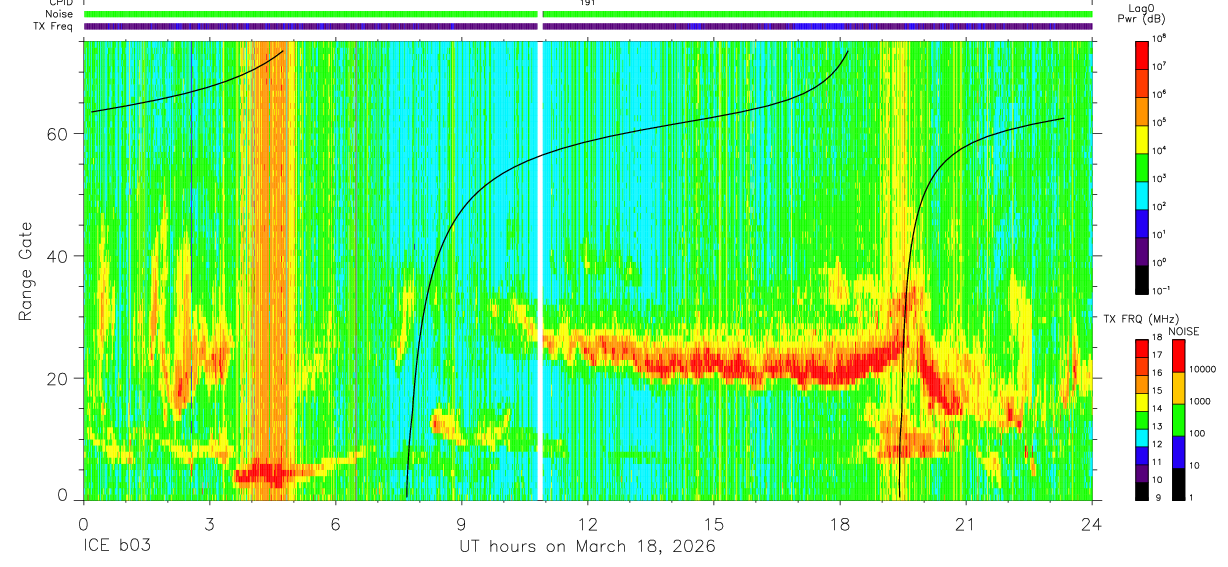The width and height of the screenshot is (1228, 567).
Task: Click the 'Range Gate' y-axis label
Action: pyautogui.click(x=25, y=271)
